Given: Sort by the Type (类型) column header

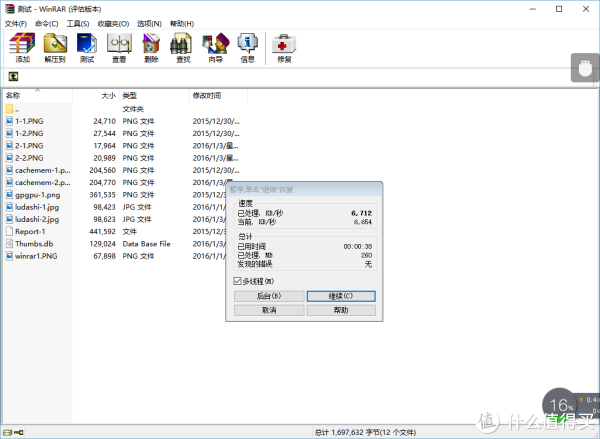Looking at the screenshot, I should click(x=154, y=96).
